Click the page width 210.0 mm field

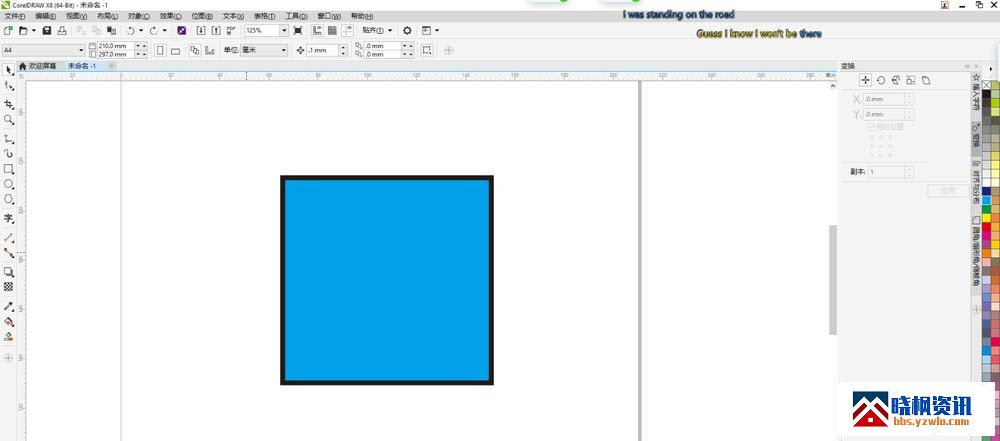click(115, 46)
